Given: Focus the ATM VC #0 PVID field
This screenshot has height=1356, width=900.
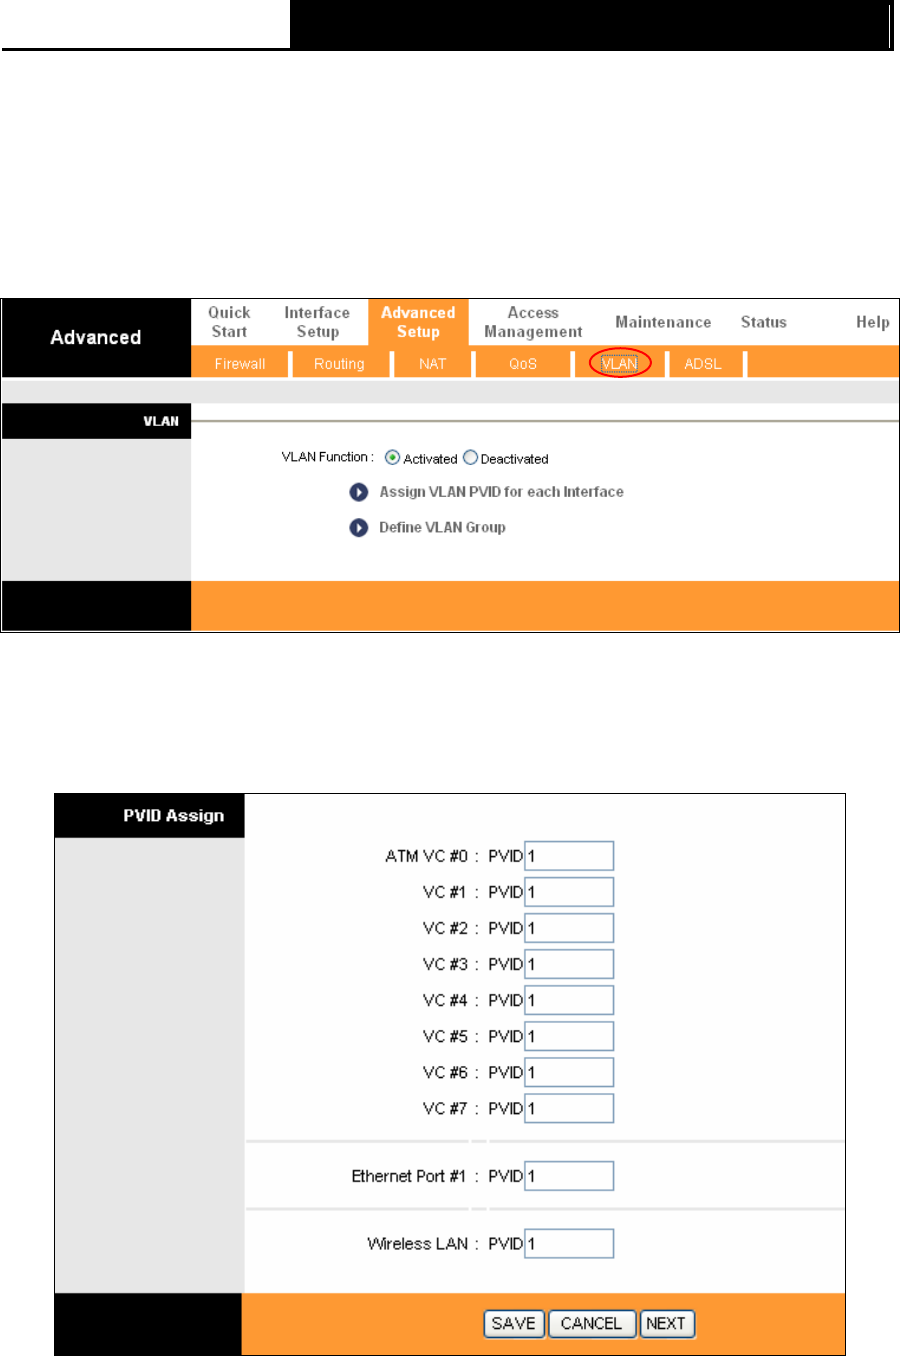Looking at the screenshot, I should 569,856.
